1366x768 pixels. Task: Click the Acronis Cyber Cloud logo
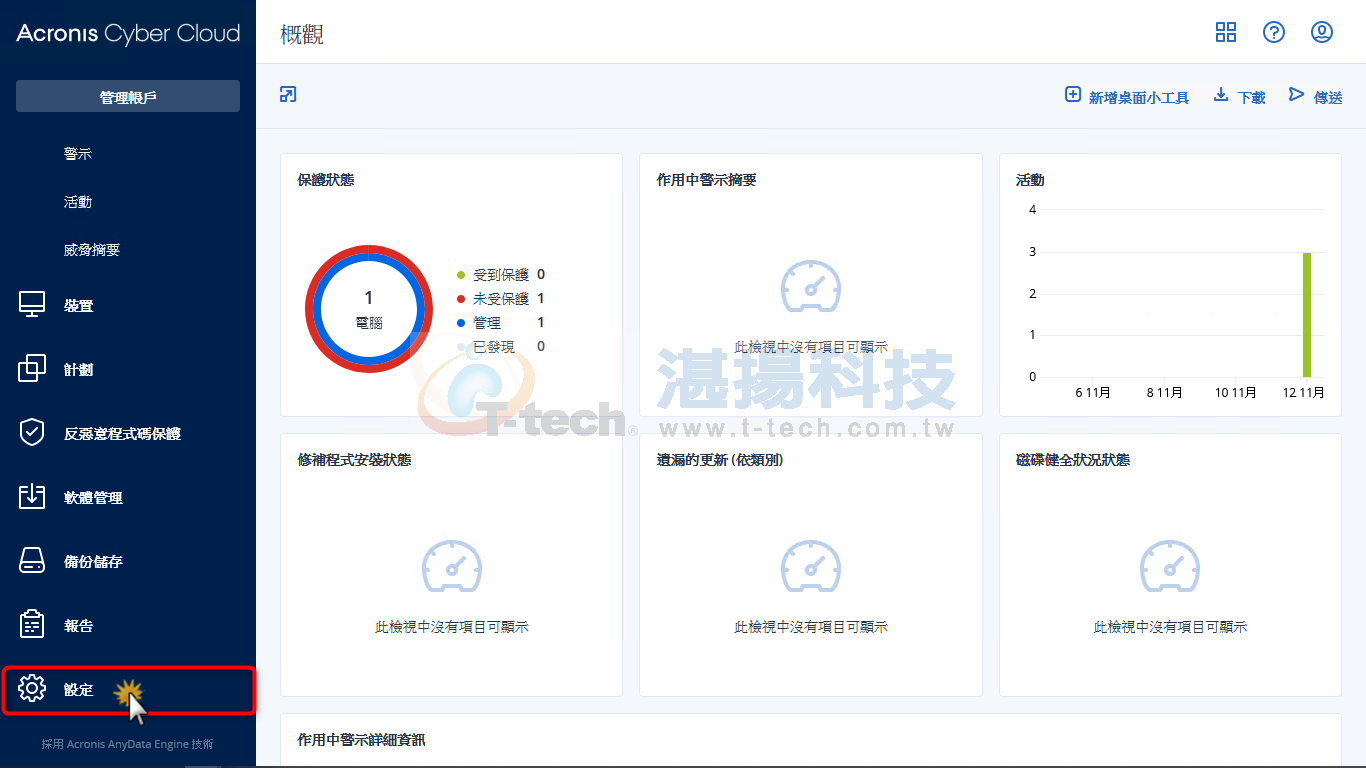(x=128, y=33)
